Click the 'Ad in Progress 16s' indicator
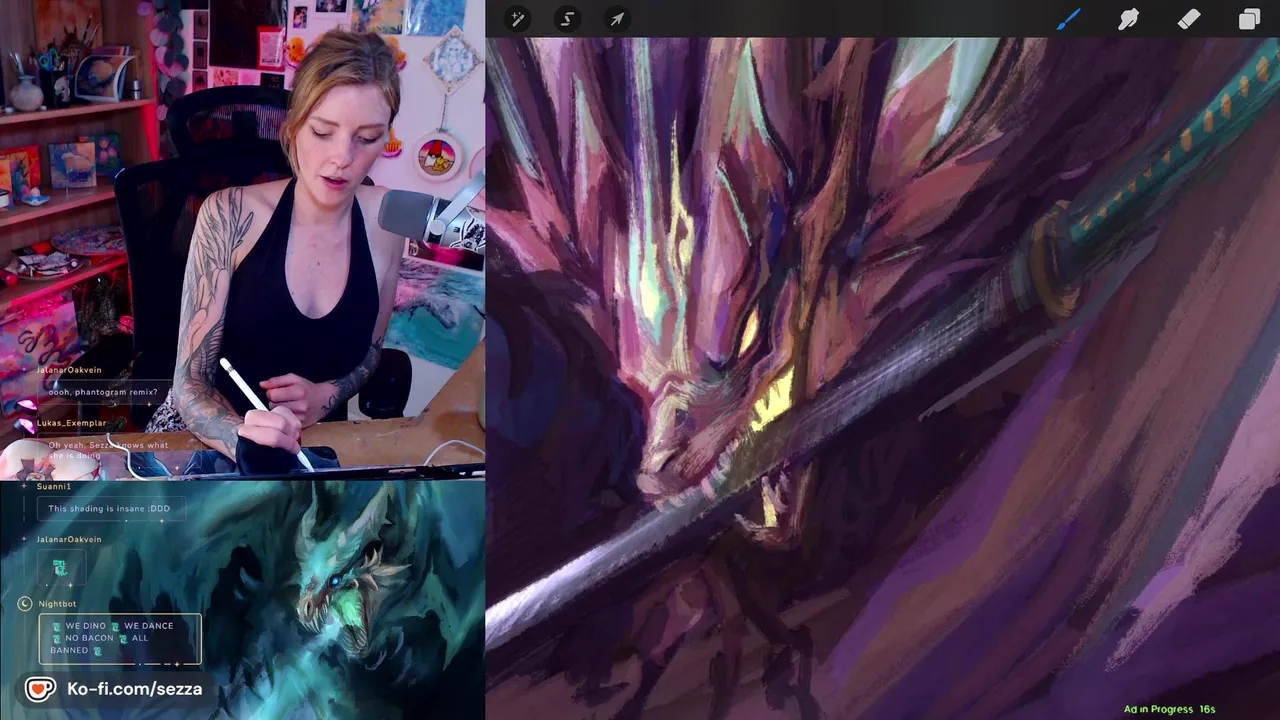Image resolution: width=1280 pixels, height=720 pixels. tap(1169, 709)
